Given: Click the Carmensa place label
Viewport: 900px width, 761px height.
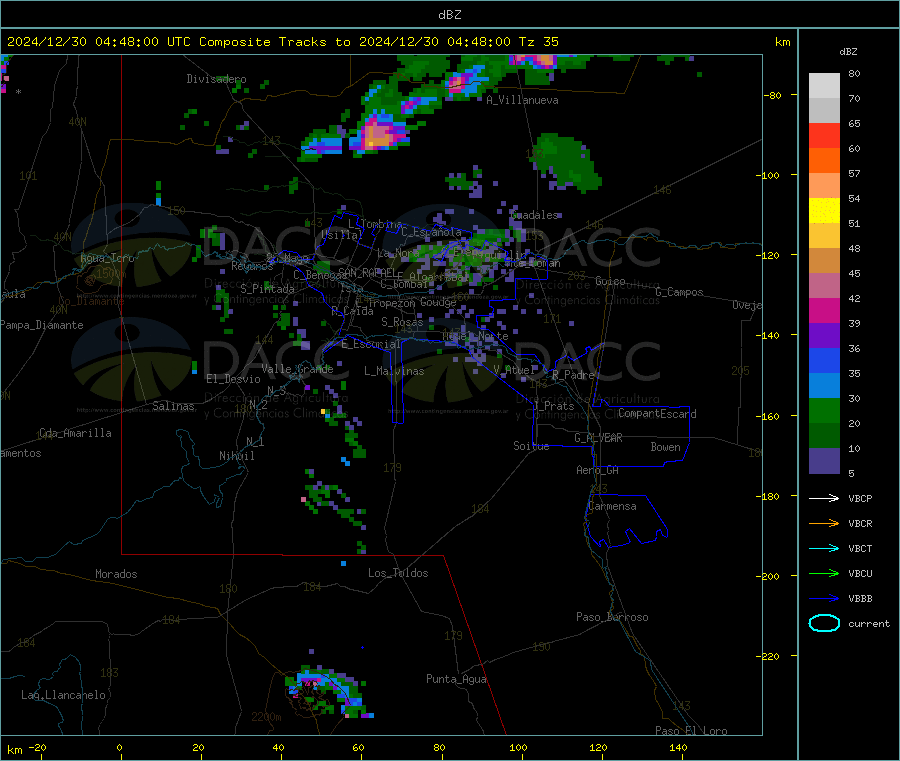Looking at the screenshot, I should (x=612, y=506).
